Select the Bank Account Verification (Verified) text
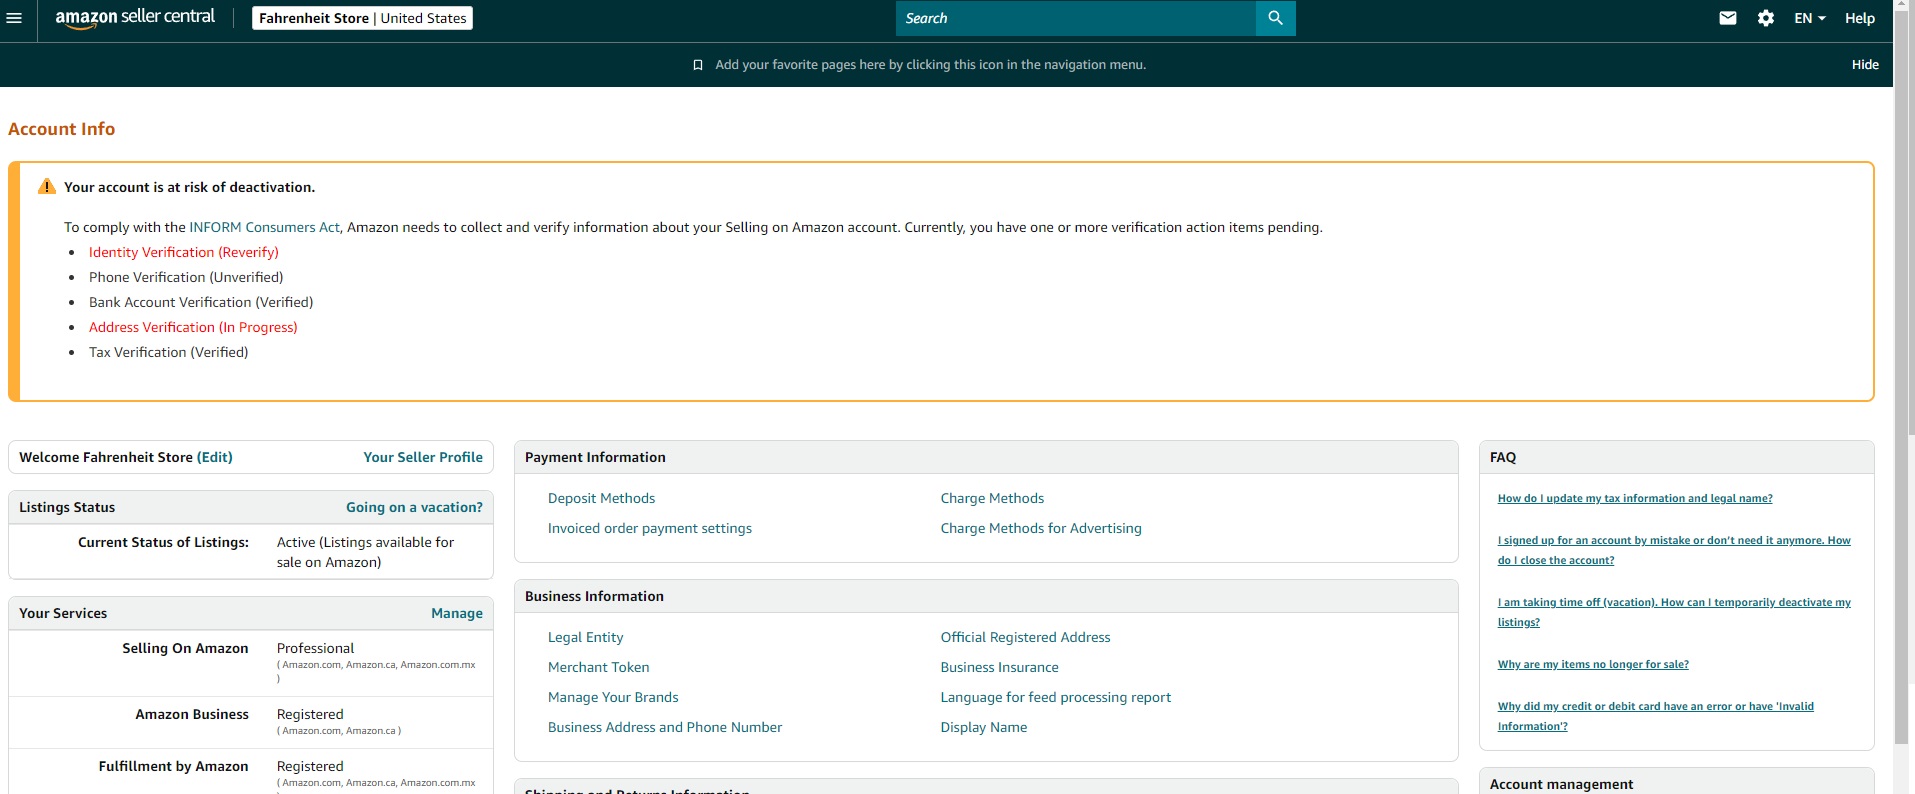Viewport: 1915px width, 794px height. click(201, 302)
